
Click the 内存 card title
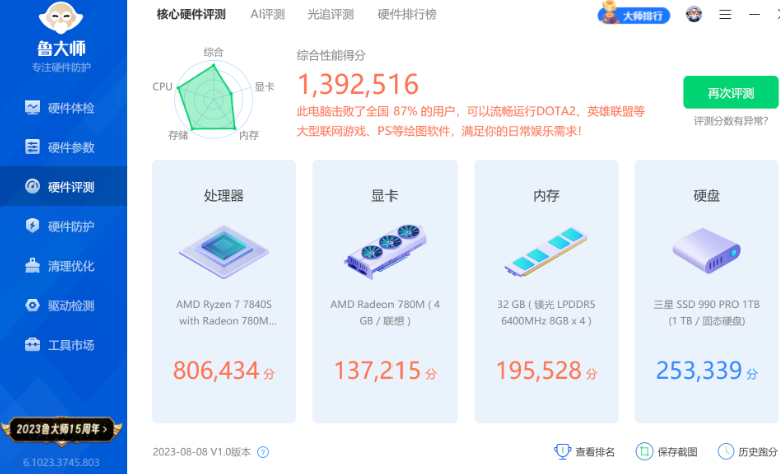[546, 195]
